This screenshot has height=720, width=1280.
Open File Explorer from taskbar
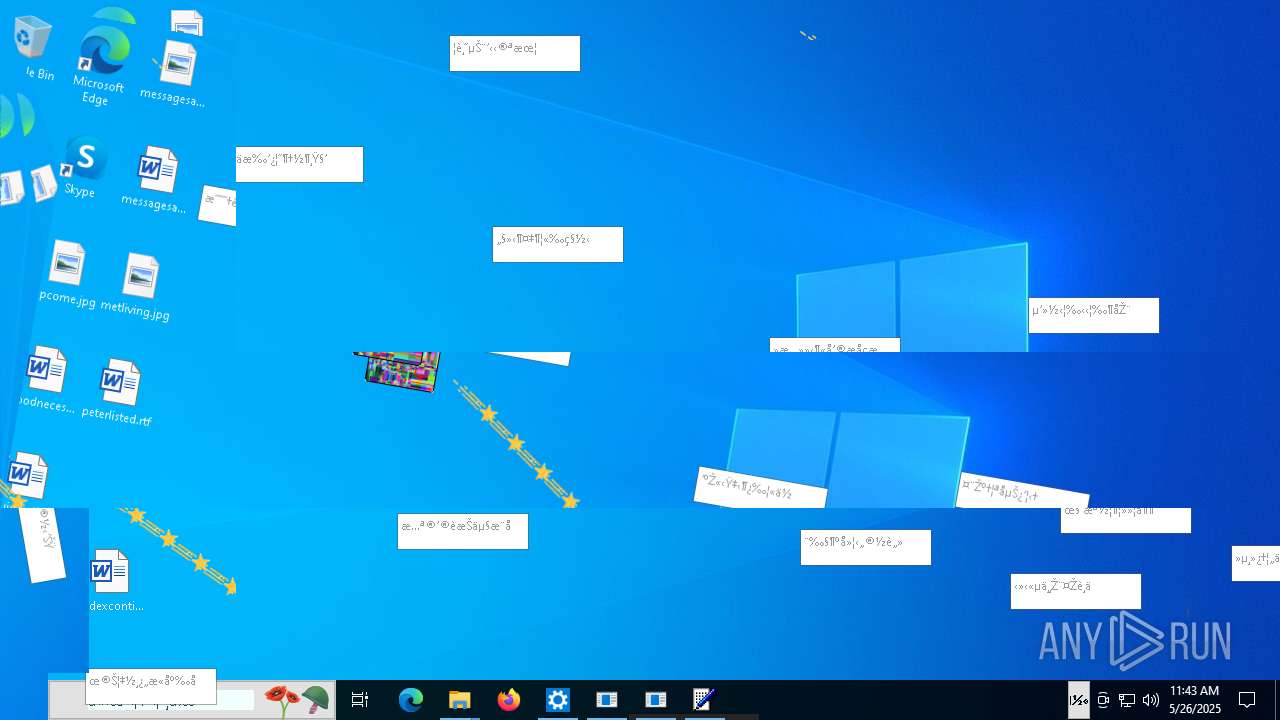(460, 700)
